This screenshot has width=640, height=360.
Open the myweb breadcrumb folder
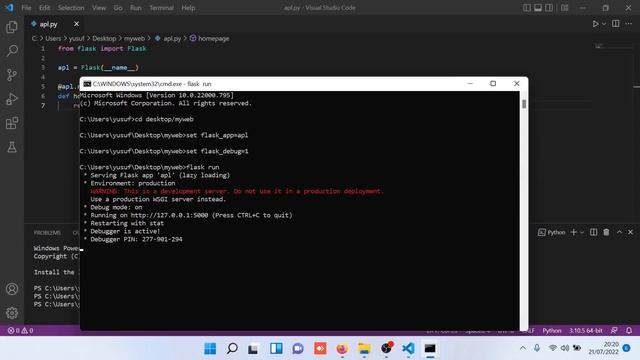134,38
